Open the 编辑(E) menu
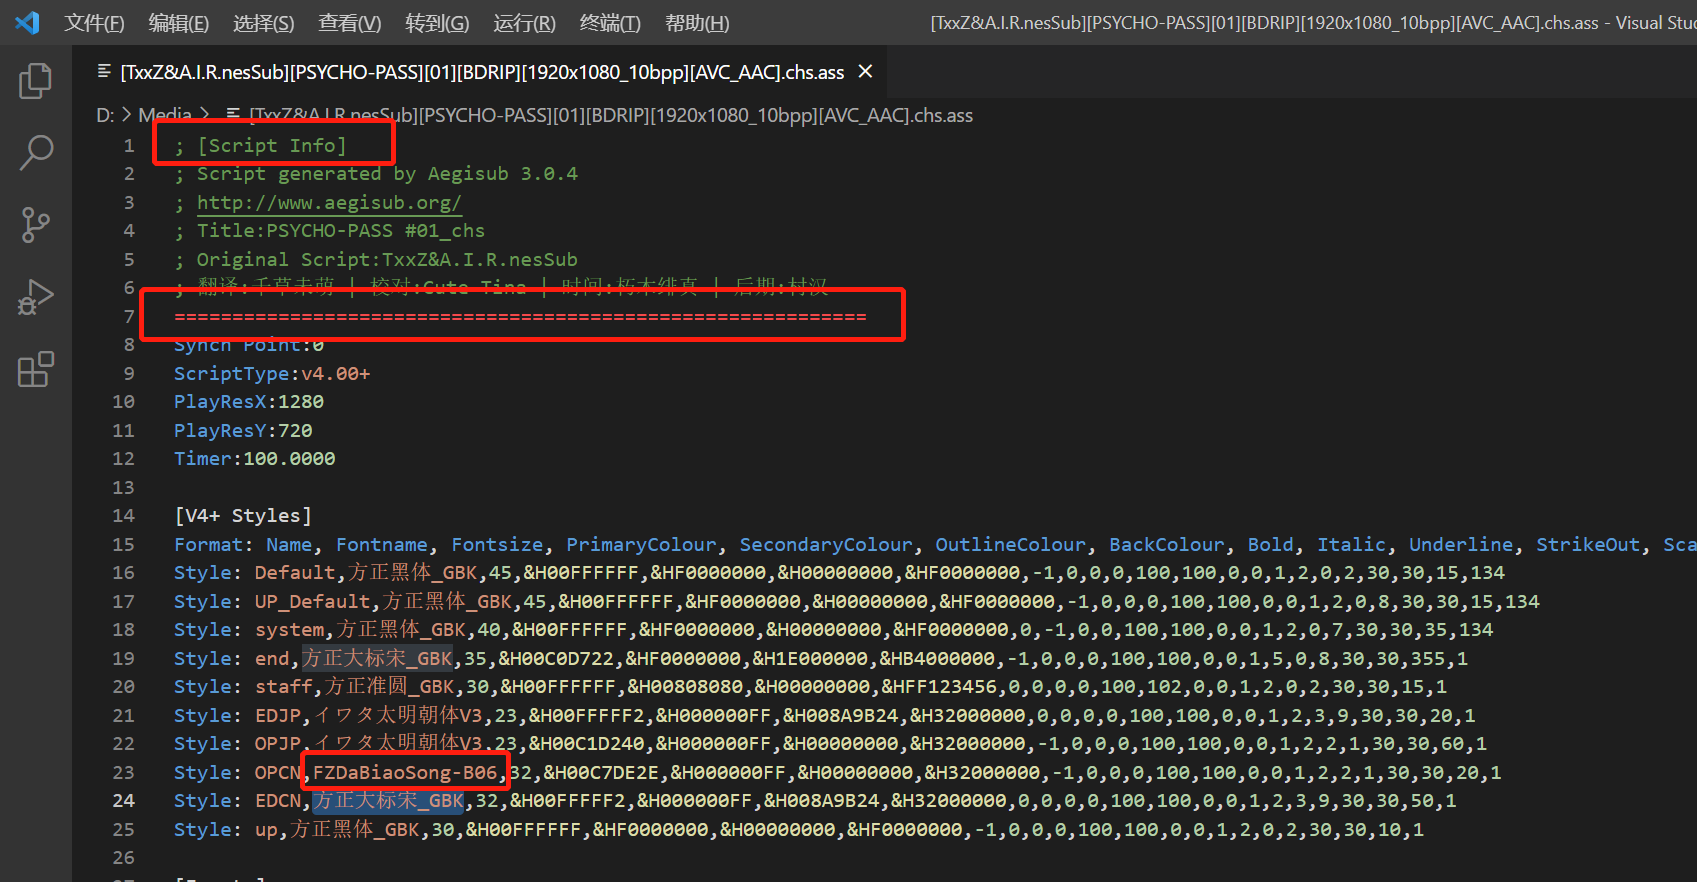 coord(178,23)
